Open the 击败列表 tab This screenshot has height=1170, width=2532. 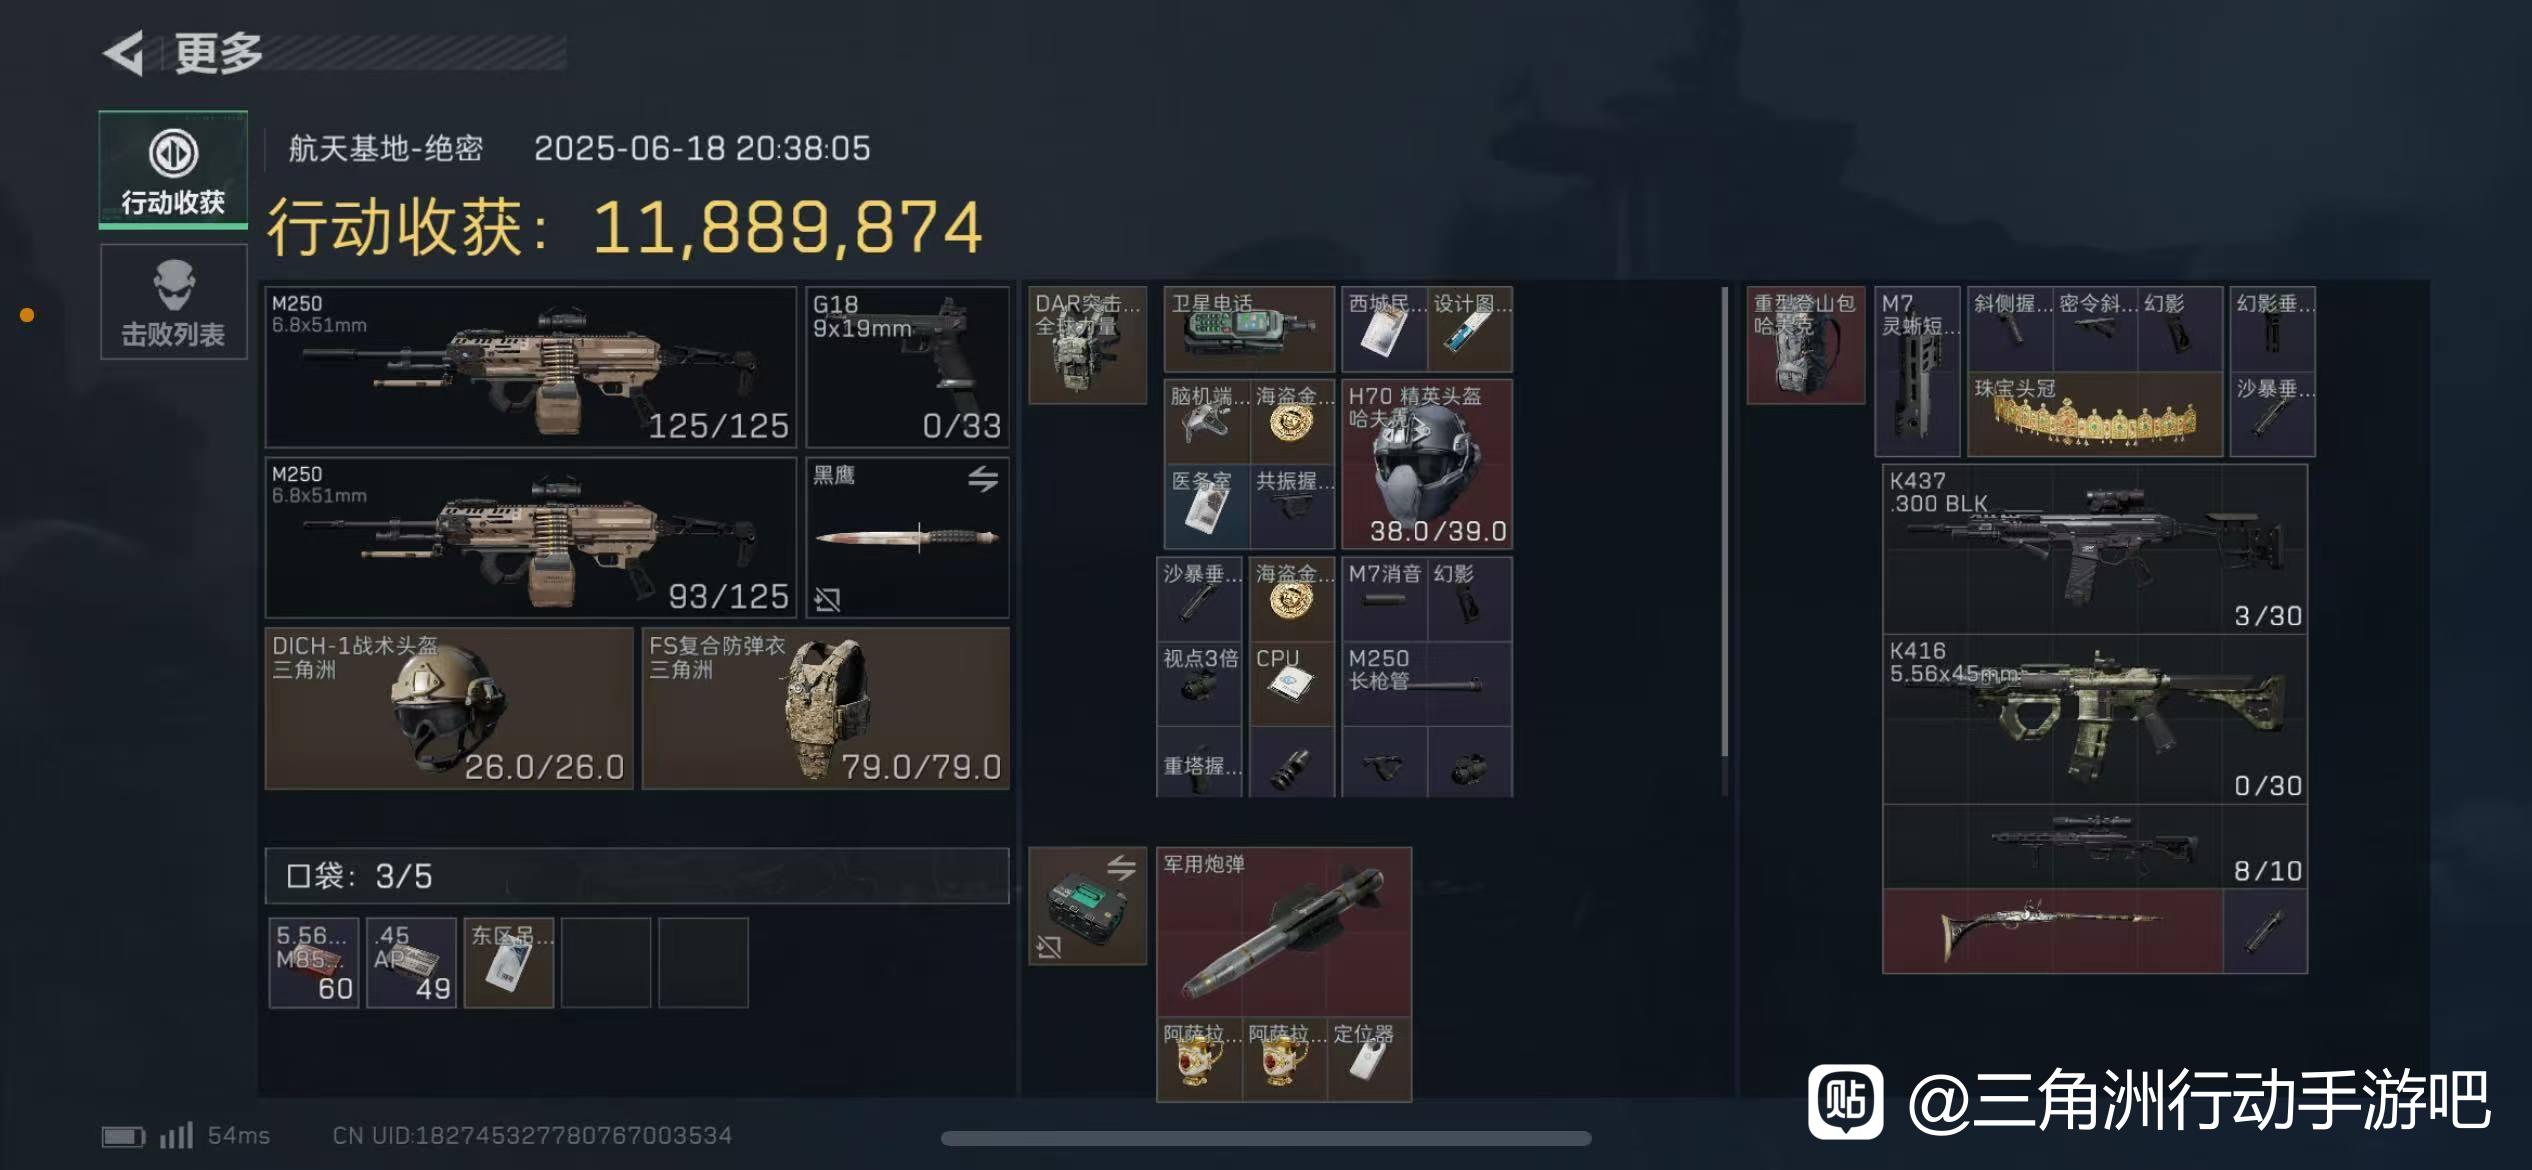tap(173, 302)
